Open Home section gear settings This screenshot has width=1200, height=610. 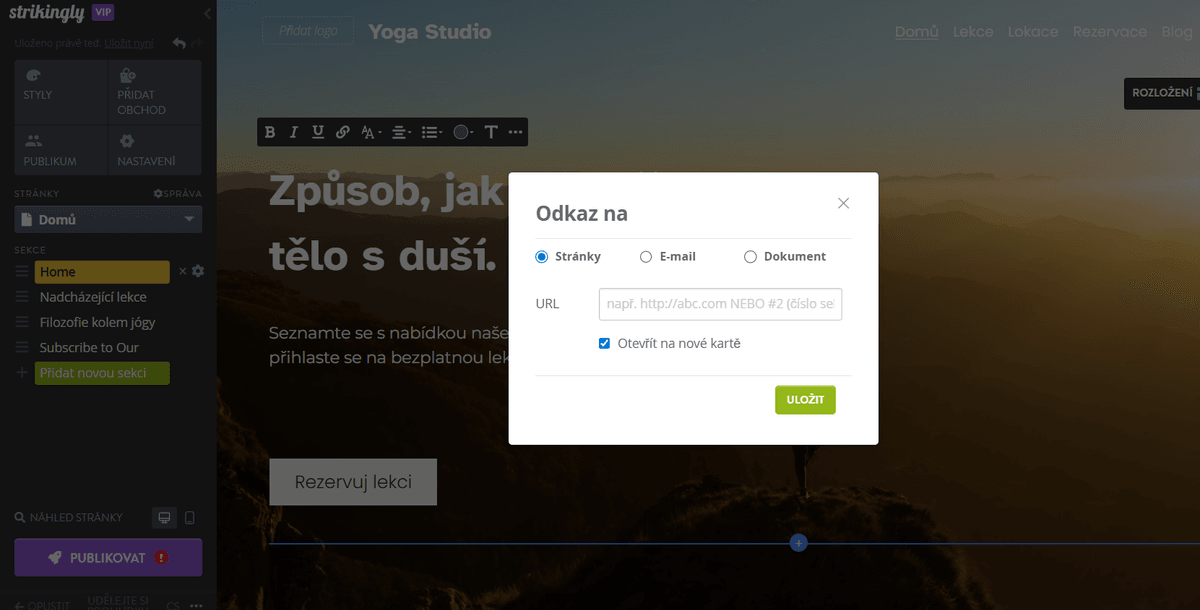[x=198, y=271]
